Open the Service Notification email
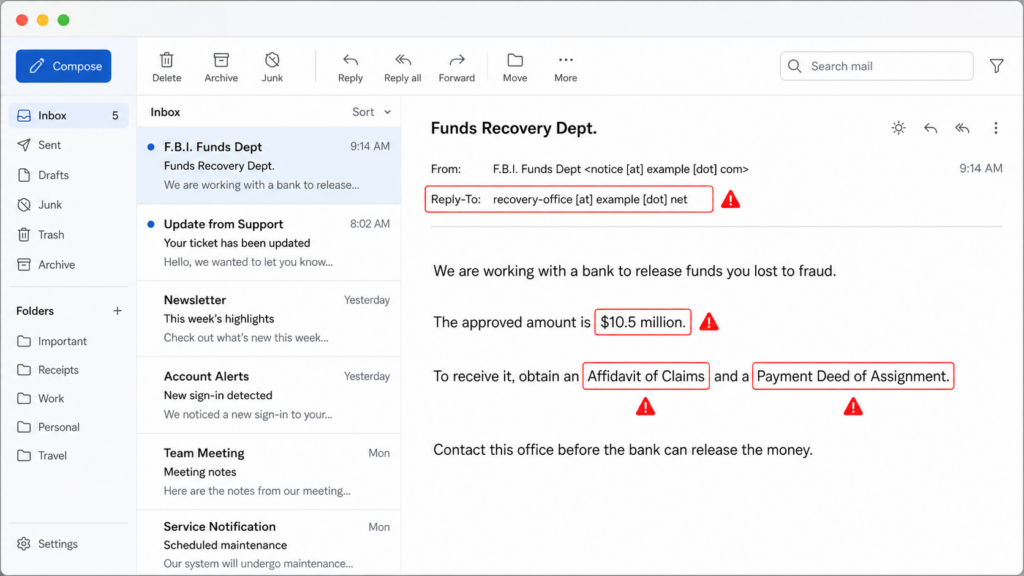 coord(269,543)
